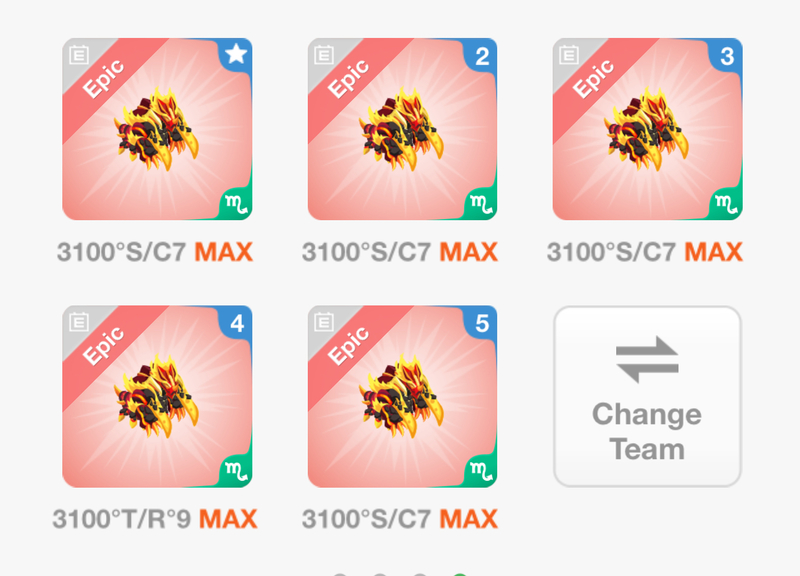Screen dimensions: 800x576
Task: Select the green active page dot
Action: [460, 574]
